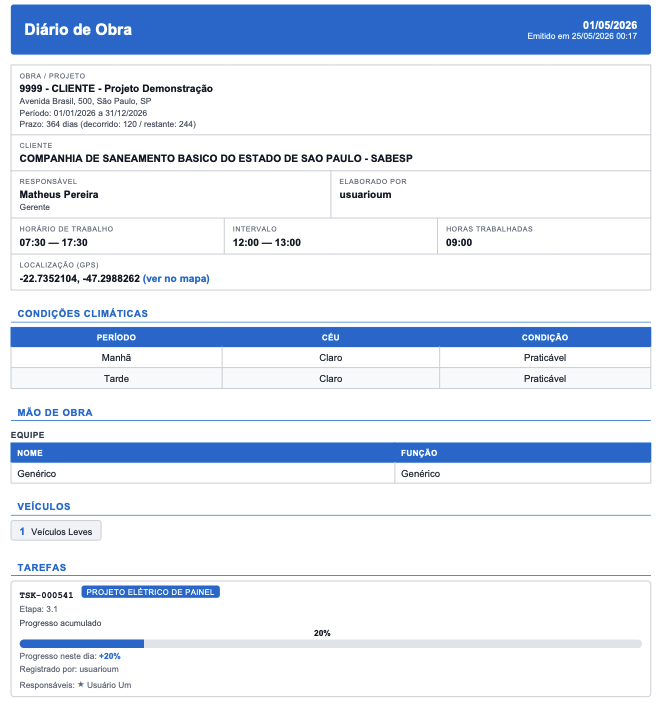658x707 pixels.
Task: Click 'Praticável' in the Manhã row
Action: pos(545,358)
